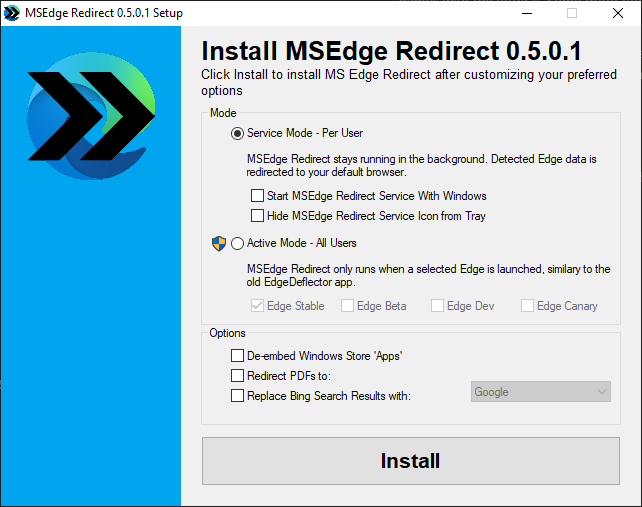Click the large MSEdge Redirect logo
This screenshot has width=642, height=507.
pyautogui.click(x=91, y=116)
